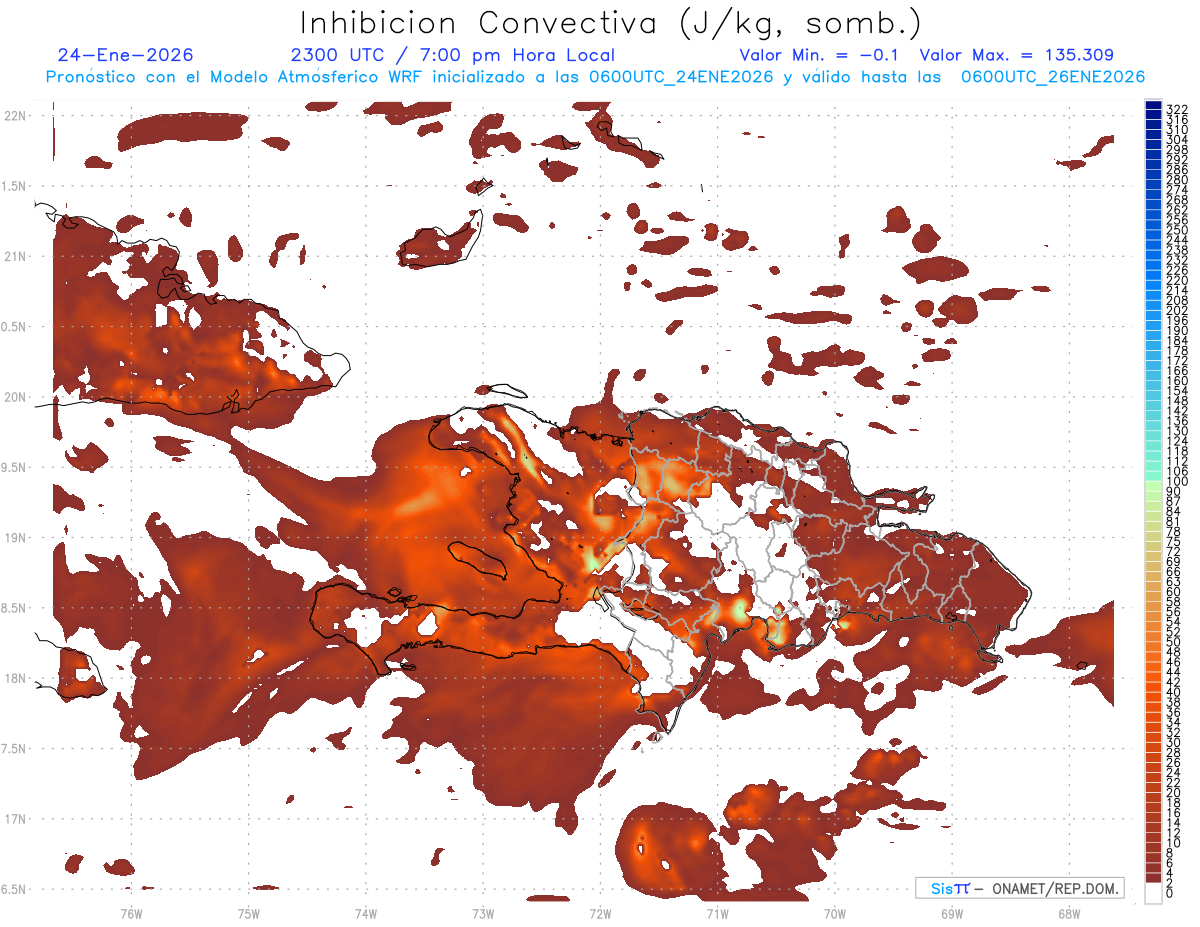The width and height of the screenshot is (1200, 927).
Task: Click the '196' color scale label
Action: coord(1177,320)
